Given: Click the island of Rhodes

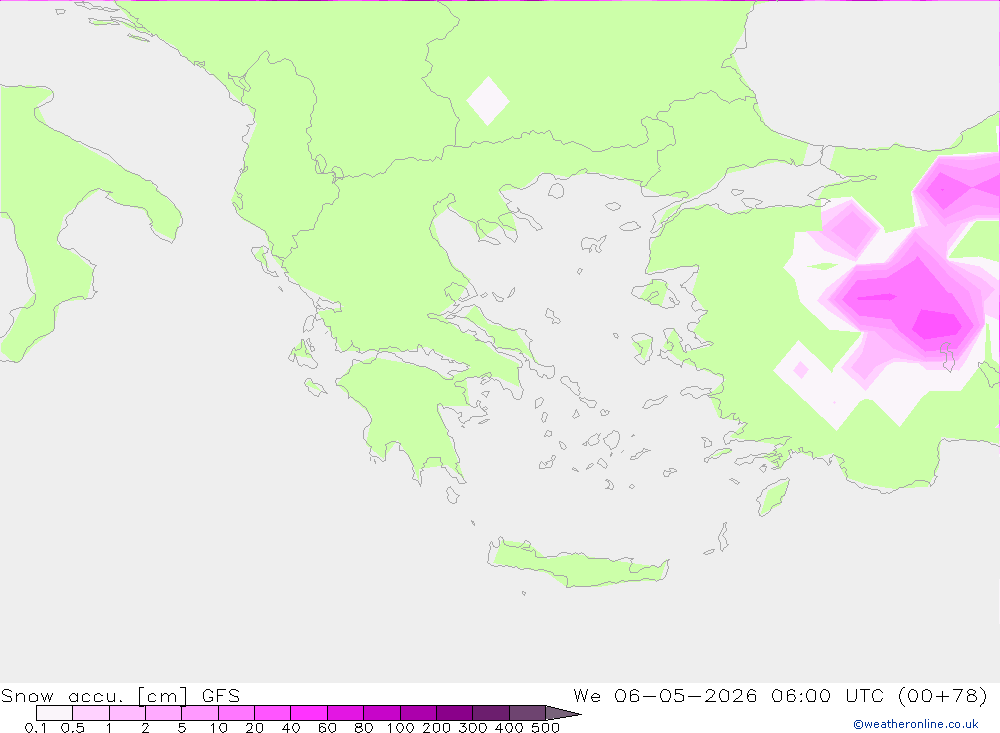Looking at the screenshot, I should point(773,496).
